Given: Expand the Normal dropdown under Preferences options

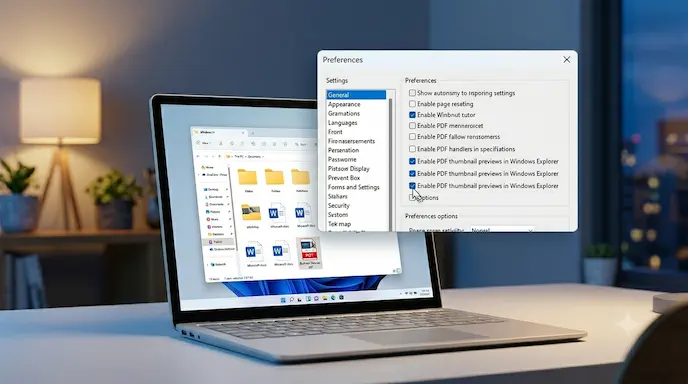Looking at the screenshot, I should pos(502,229).
